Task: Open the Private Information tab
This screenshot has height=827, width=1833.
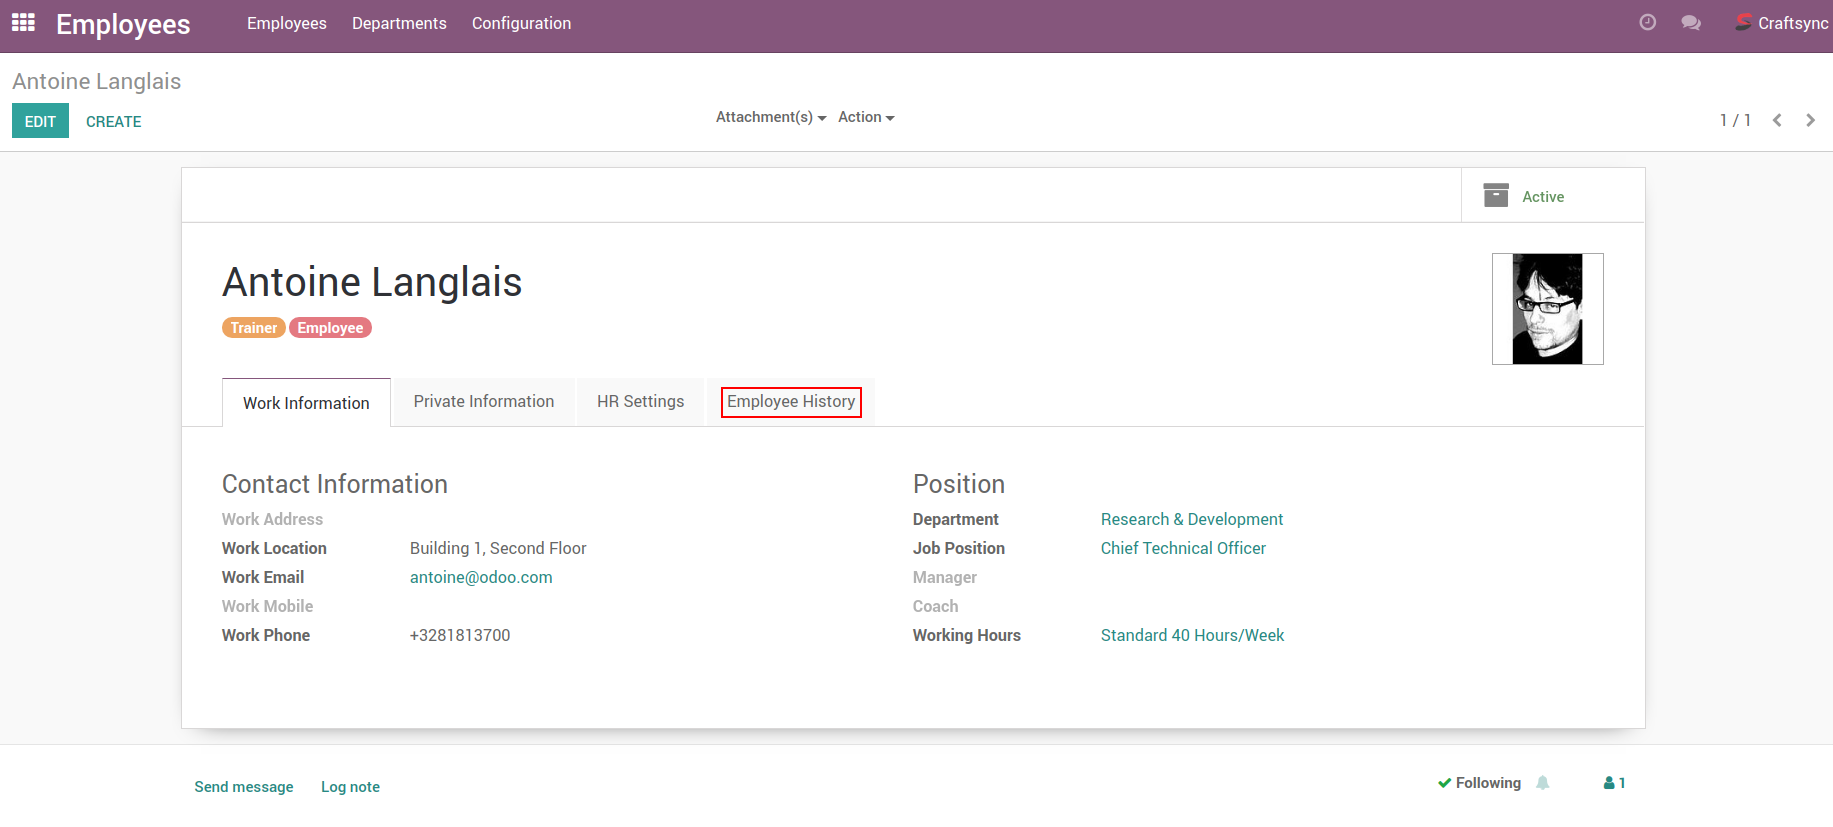Action: (x=483, y=402)
